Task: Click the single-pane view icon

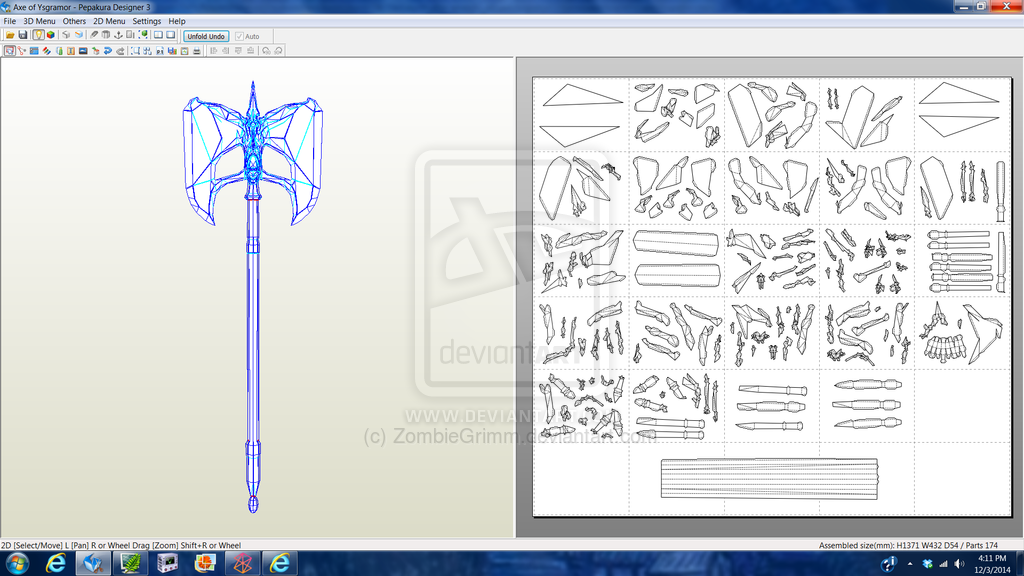Action: pos(171,35)
